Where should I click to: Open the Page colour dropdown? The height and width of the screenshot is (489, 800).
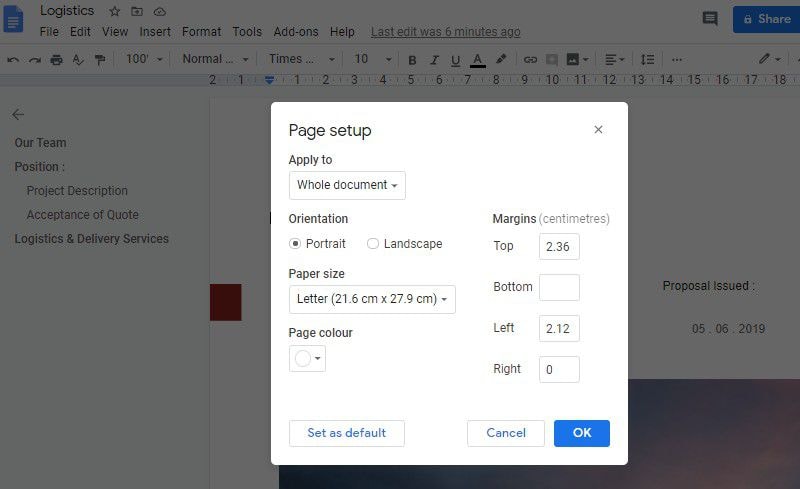click(x=307, y=358)
